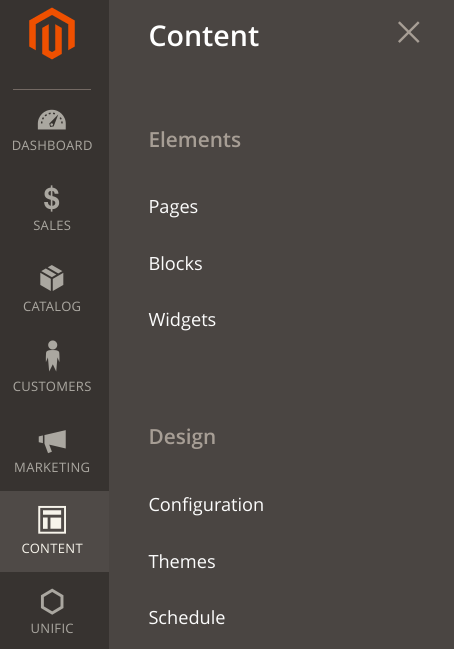Viewport: 454px width, 649px height.
Task: Click the CUSTOMERS sidebar label
Action: click(x=52, y=387)
